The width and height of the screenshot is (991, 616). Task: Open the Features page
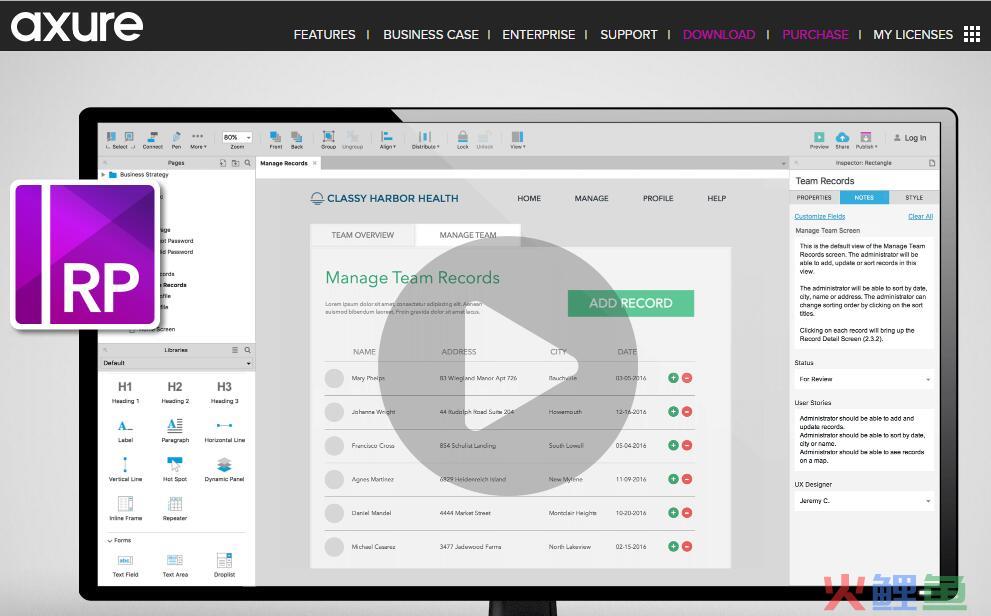[x=324, y=35]
